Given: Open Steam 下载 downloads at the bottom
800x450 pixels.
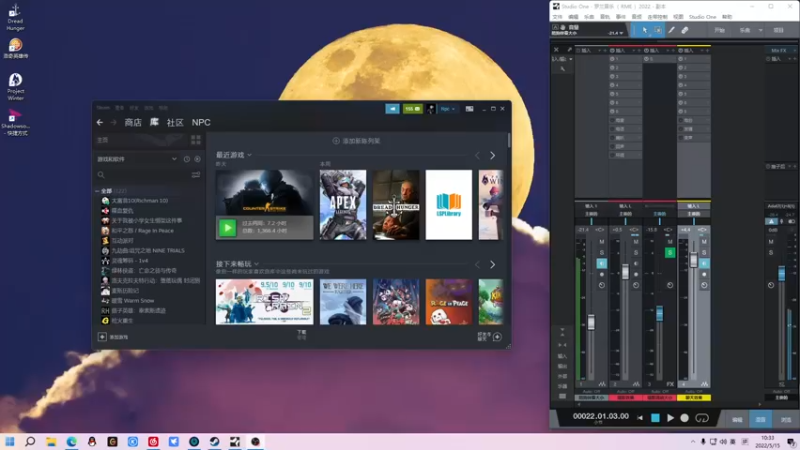Looking at the screenshot, I should coord(302,334).
